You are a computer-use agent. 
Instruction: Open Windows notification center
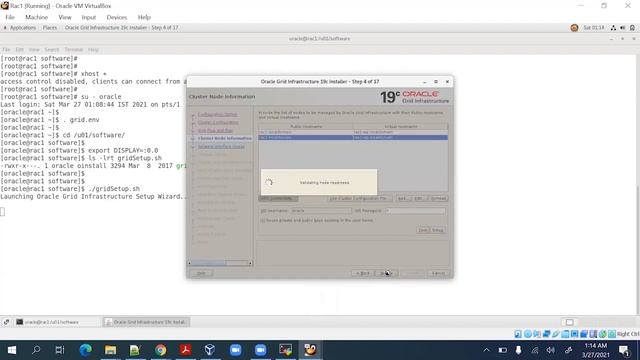pos(624,350)
